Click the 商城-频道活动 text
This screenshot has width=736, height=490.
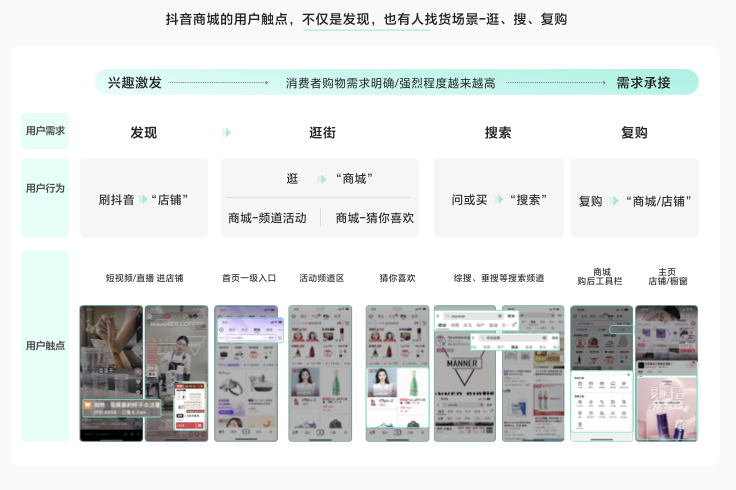point(267,218)
